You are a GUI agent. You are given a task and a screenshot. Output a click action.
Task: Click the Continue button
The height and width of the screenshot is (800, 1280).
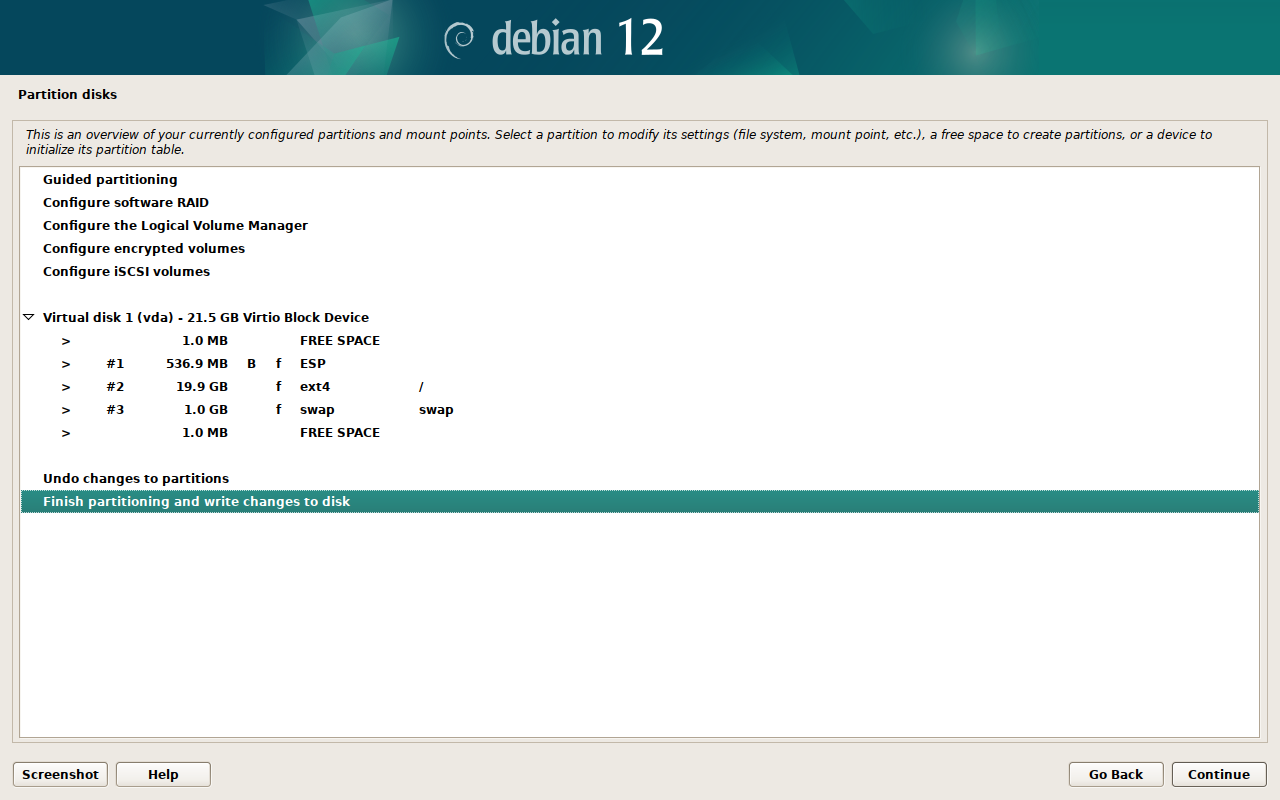(x=1219, y=774)
